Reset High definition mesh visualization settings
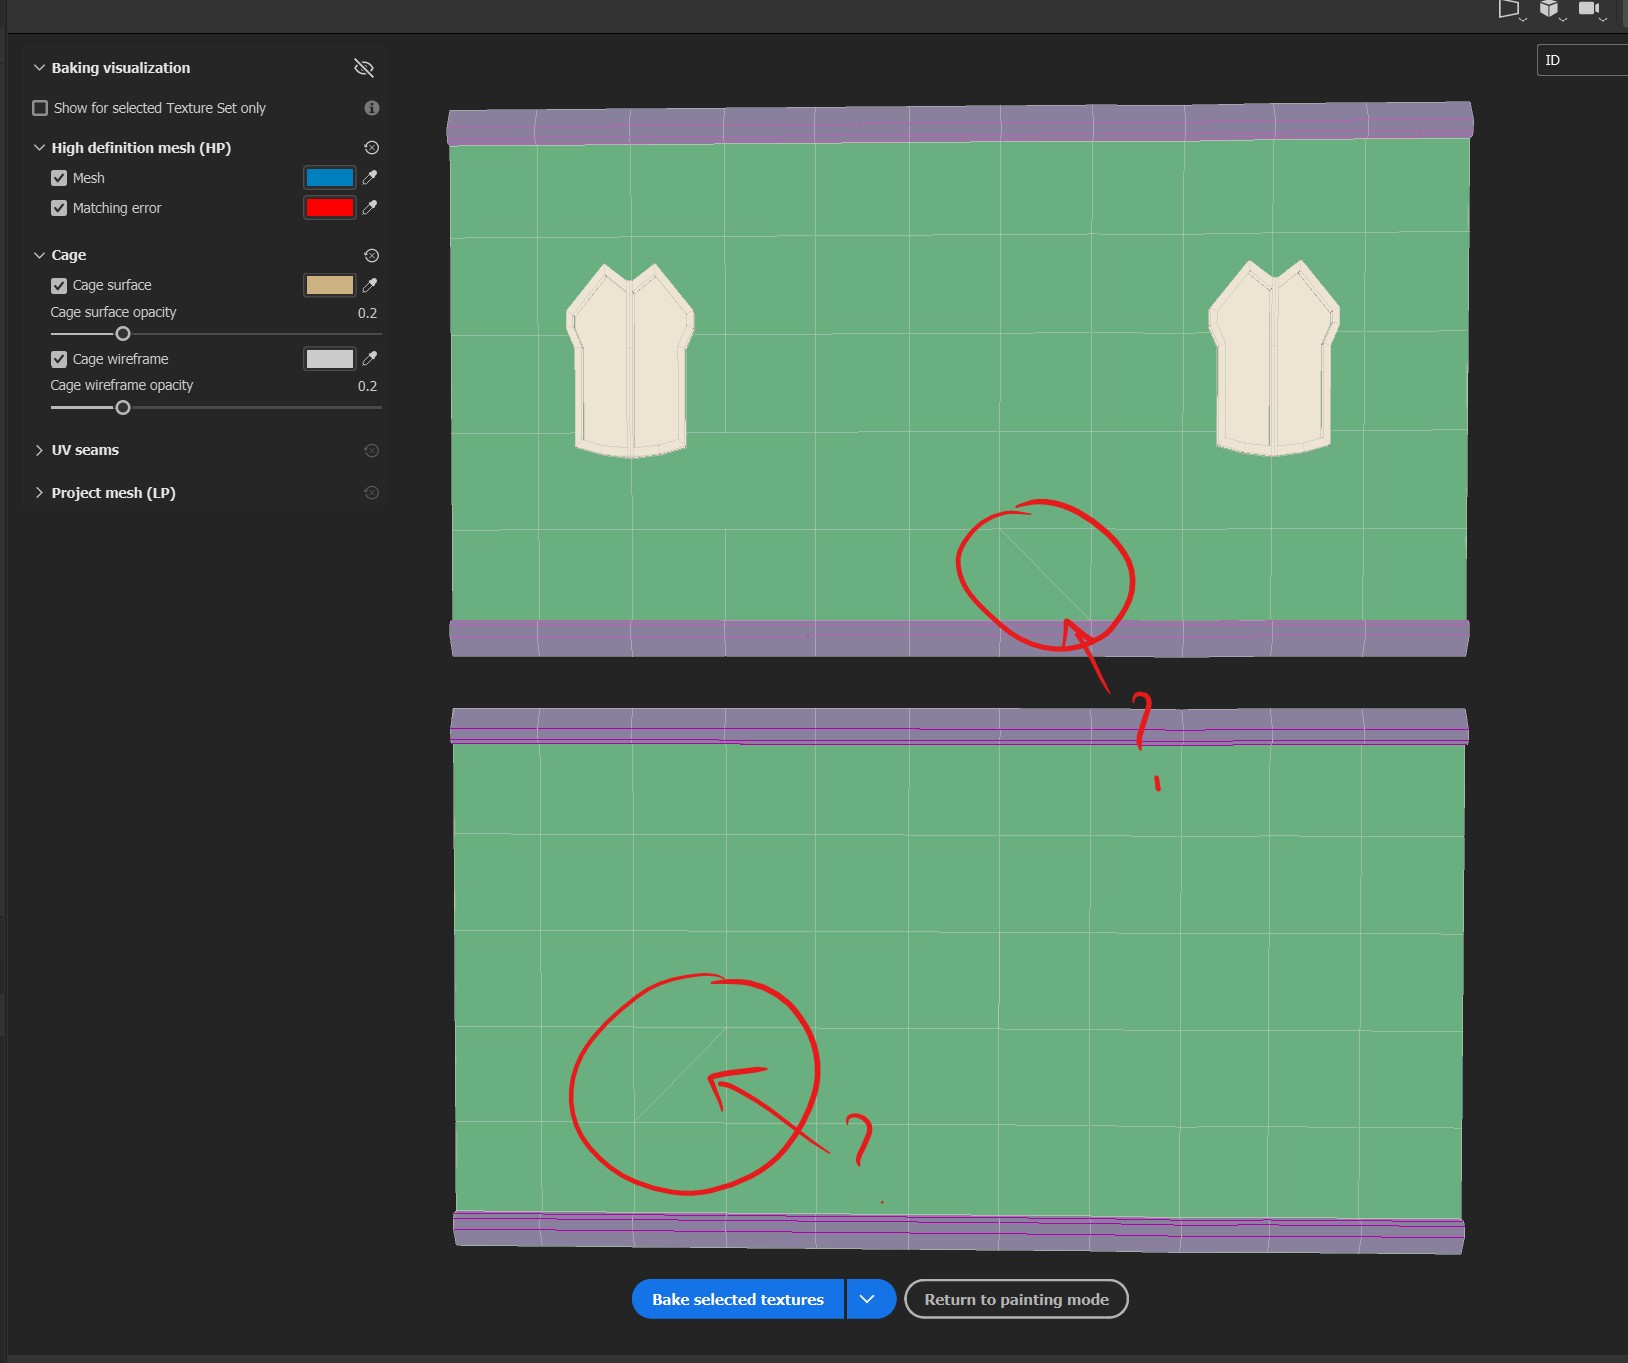1628x1363 pixels. tap(371, 147)
